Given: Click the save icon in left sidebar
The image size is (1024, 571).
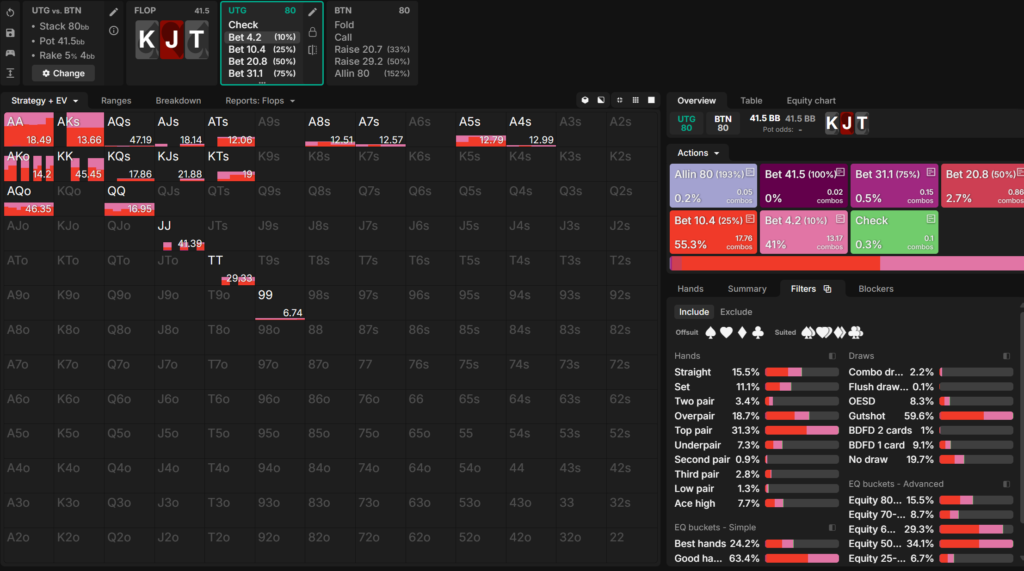Looking at the screenshot, I should (10, 32).
